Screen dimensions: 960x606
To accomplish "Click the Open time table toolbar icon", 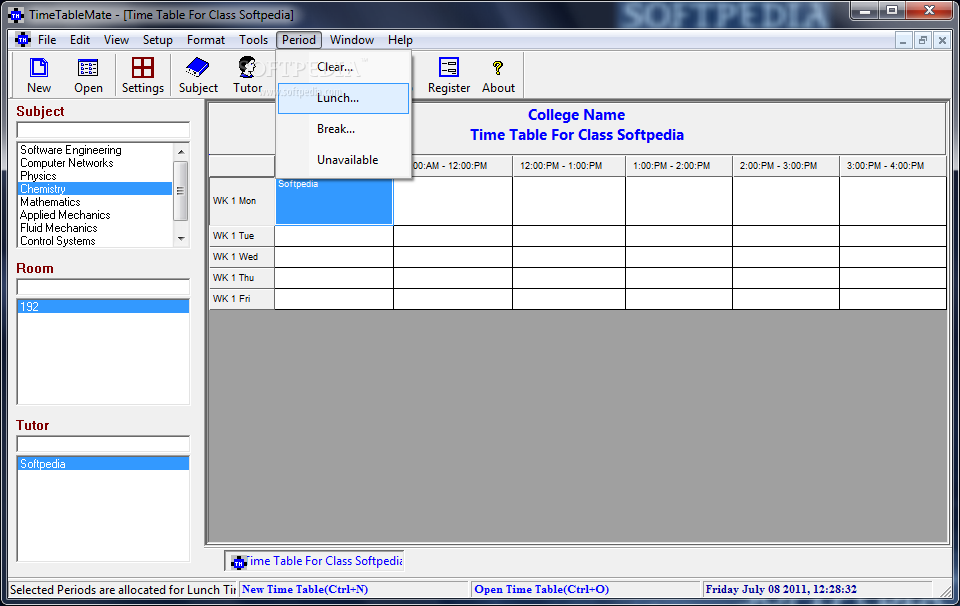I will click(x=88, y=67).
